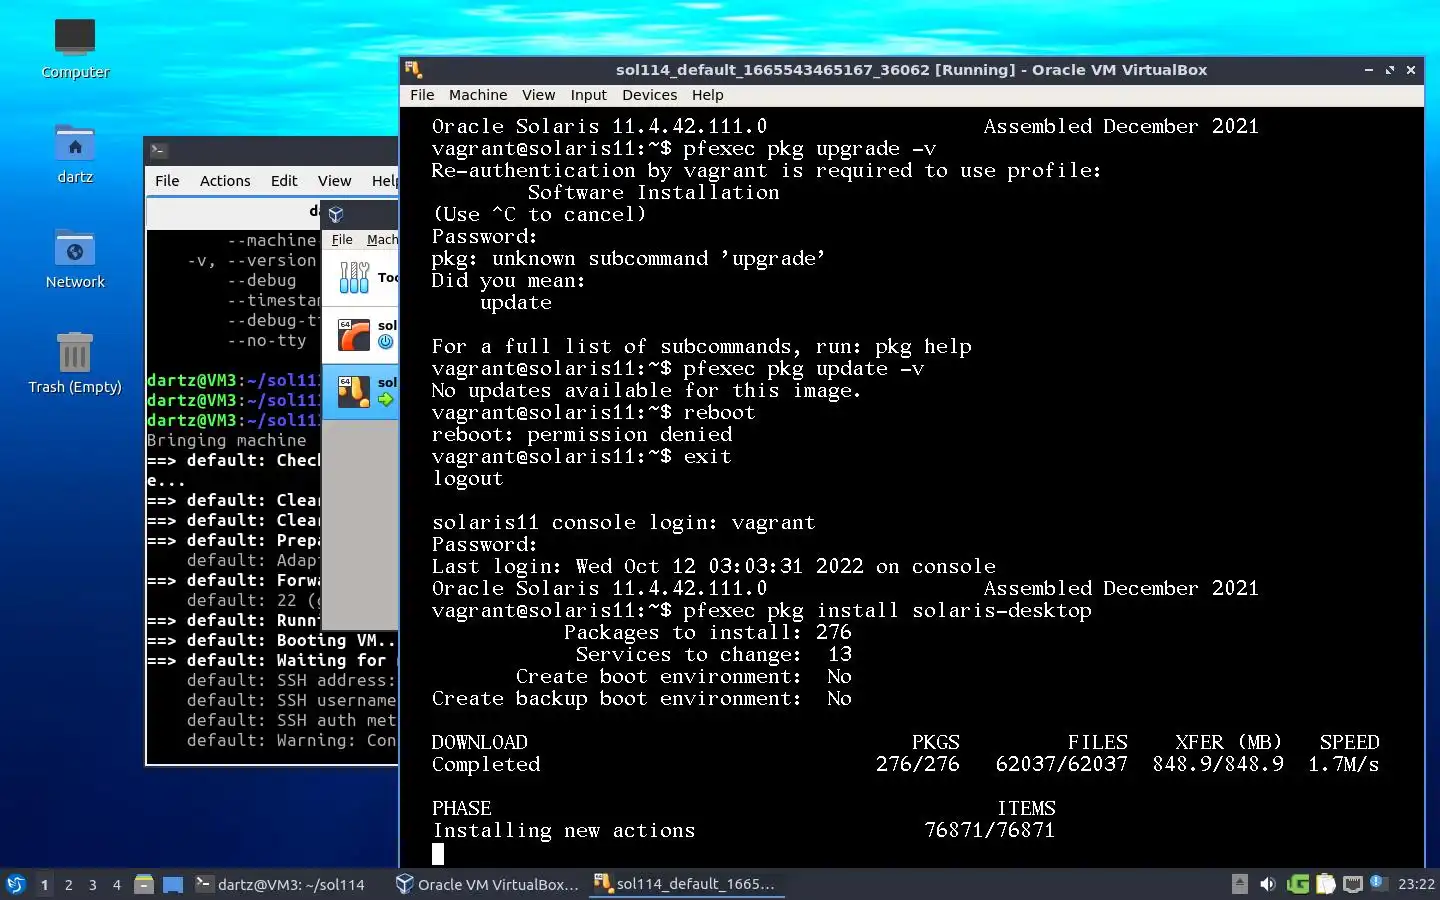This screenshot has height=900, width=1440.
Task: Click the notification info tray icon
Action: coord(1377,882)
